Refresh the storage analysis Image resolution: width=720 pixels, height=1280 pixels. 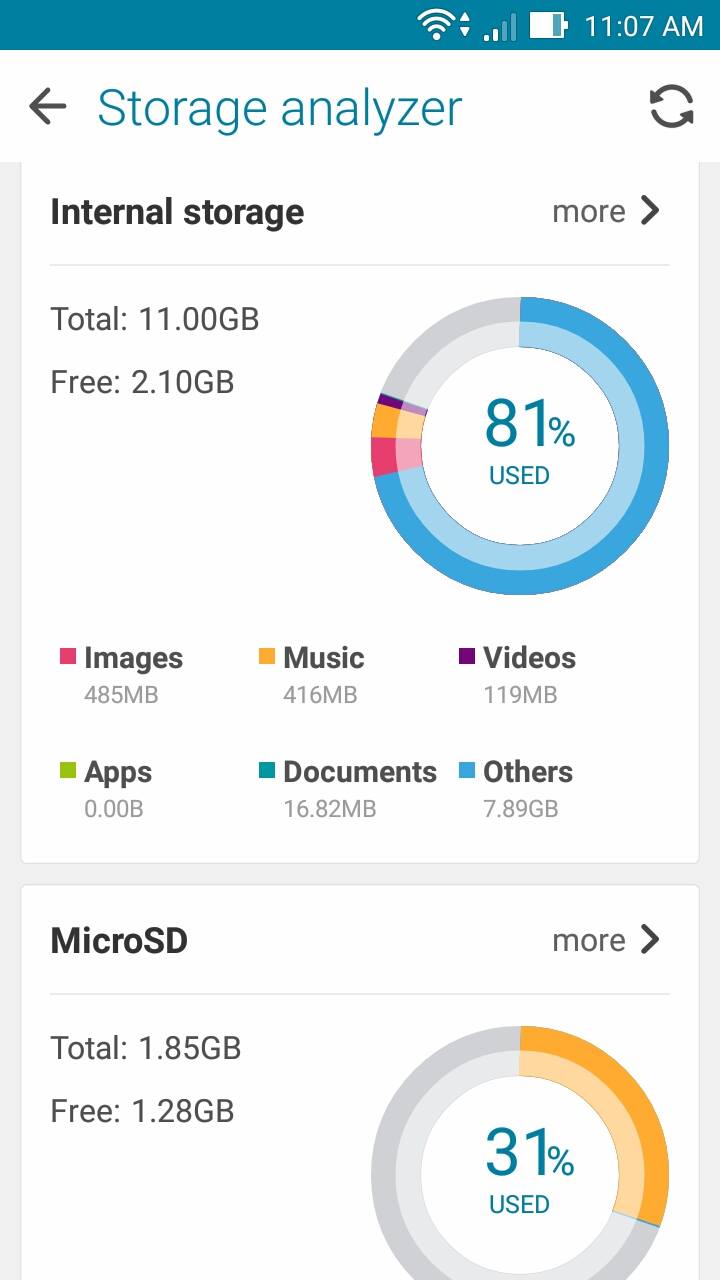[x=671, y=107]
